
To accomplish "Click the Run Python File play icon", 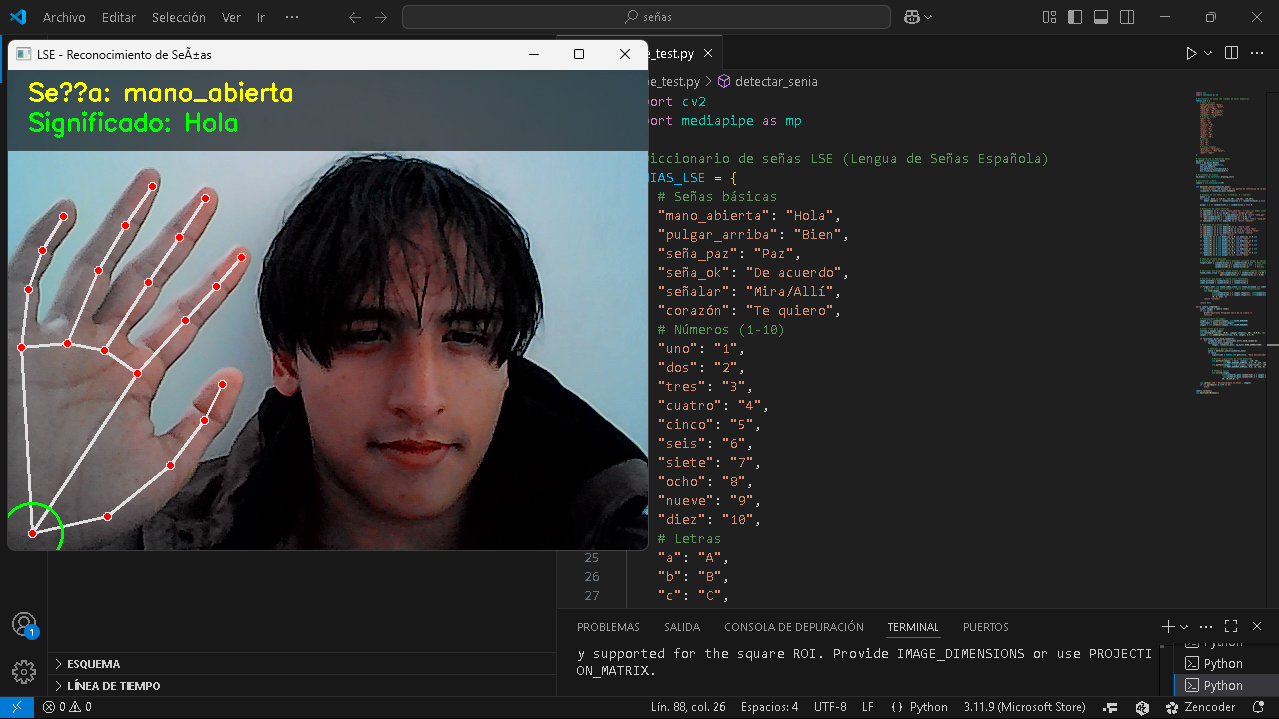I will coord(1191,53).
